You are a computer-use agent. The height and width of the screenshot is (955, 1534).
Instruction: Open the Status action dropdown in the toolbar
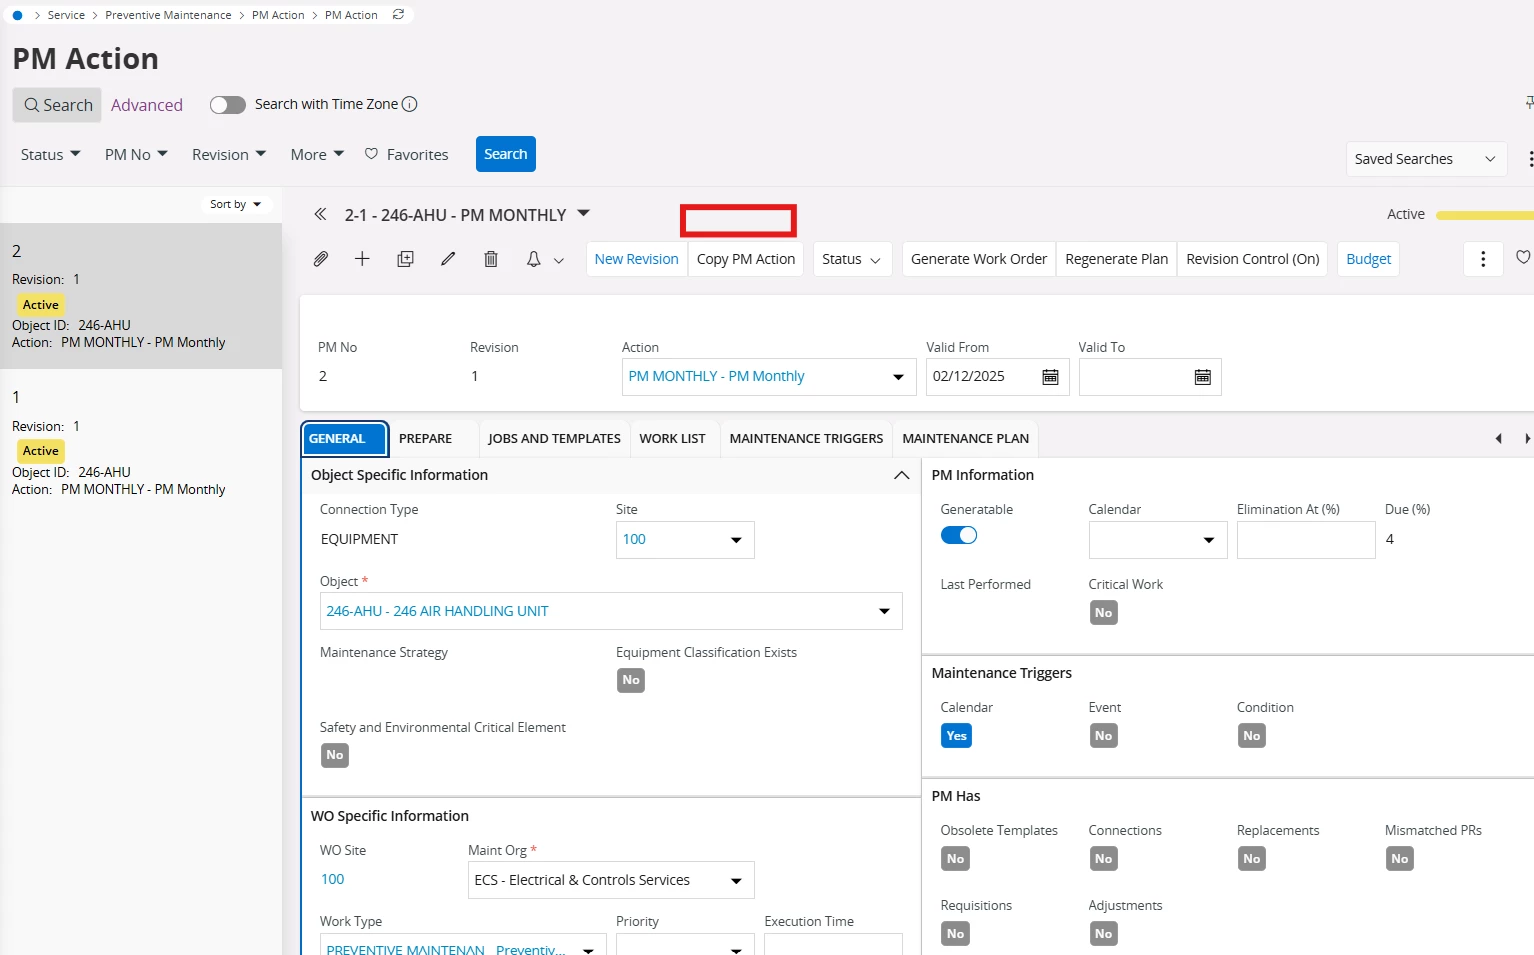852,259
